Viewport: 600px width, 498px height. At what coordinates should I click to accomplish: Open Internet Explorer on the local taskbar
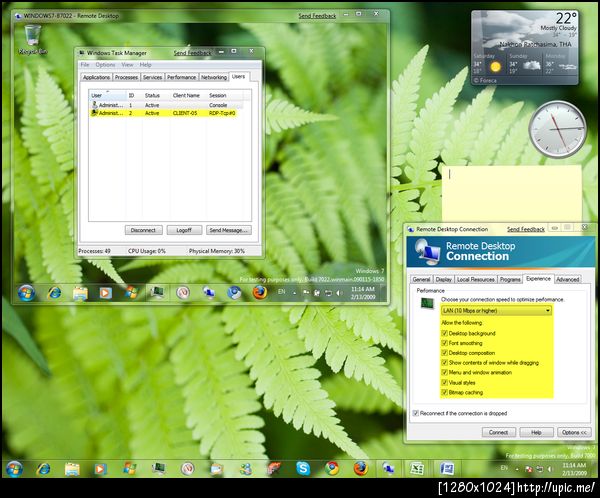tap(43, 469)
